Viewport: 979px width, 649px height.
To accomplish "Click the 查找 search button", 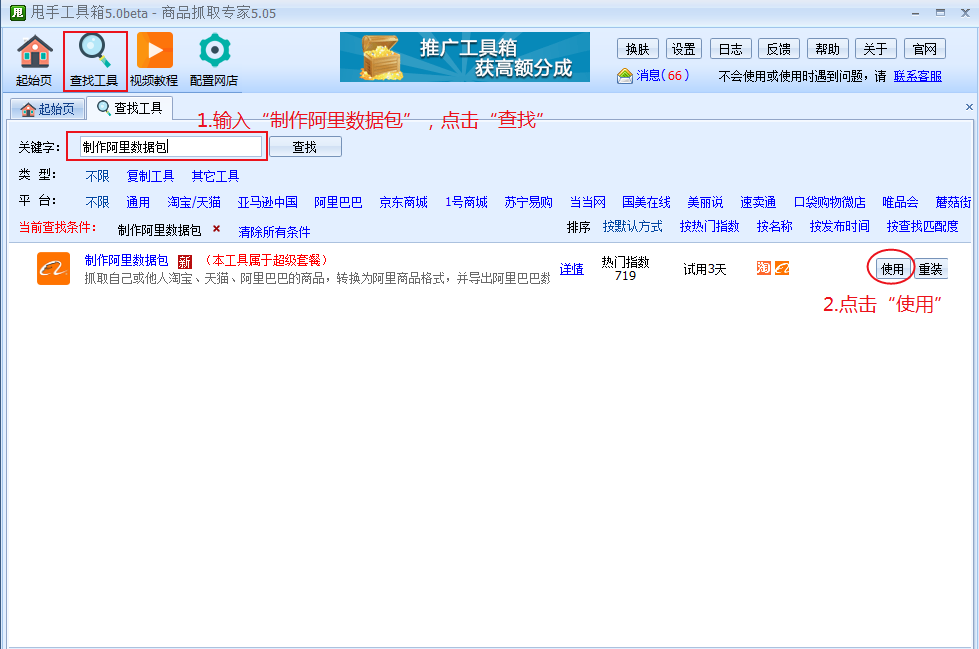I will 305,147.
